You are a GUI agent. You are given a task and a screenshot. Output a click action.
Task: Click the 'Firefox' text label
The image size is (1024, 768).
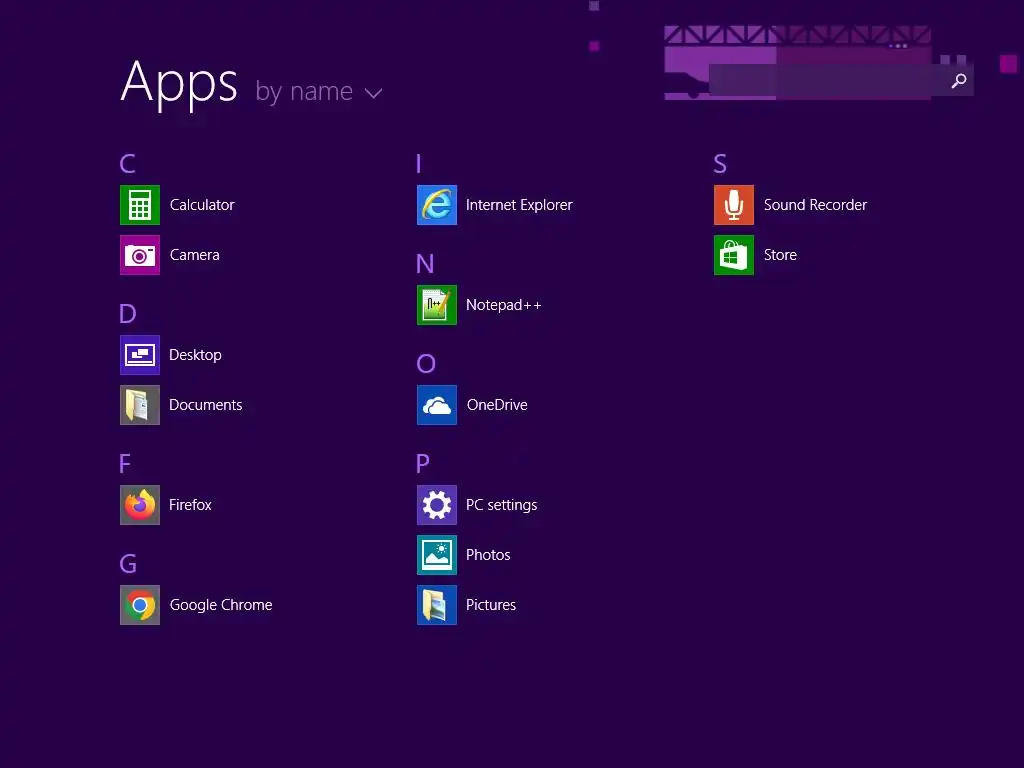pyautogui.click(x=190, y=505)
